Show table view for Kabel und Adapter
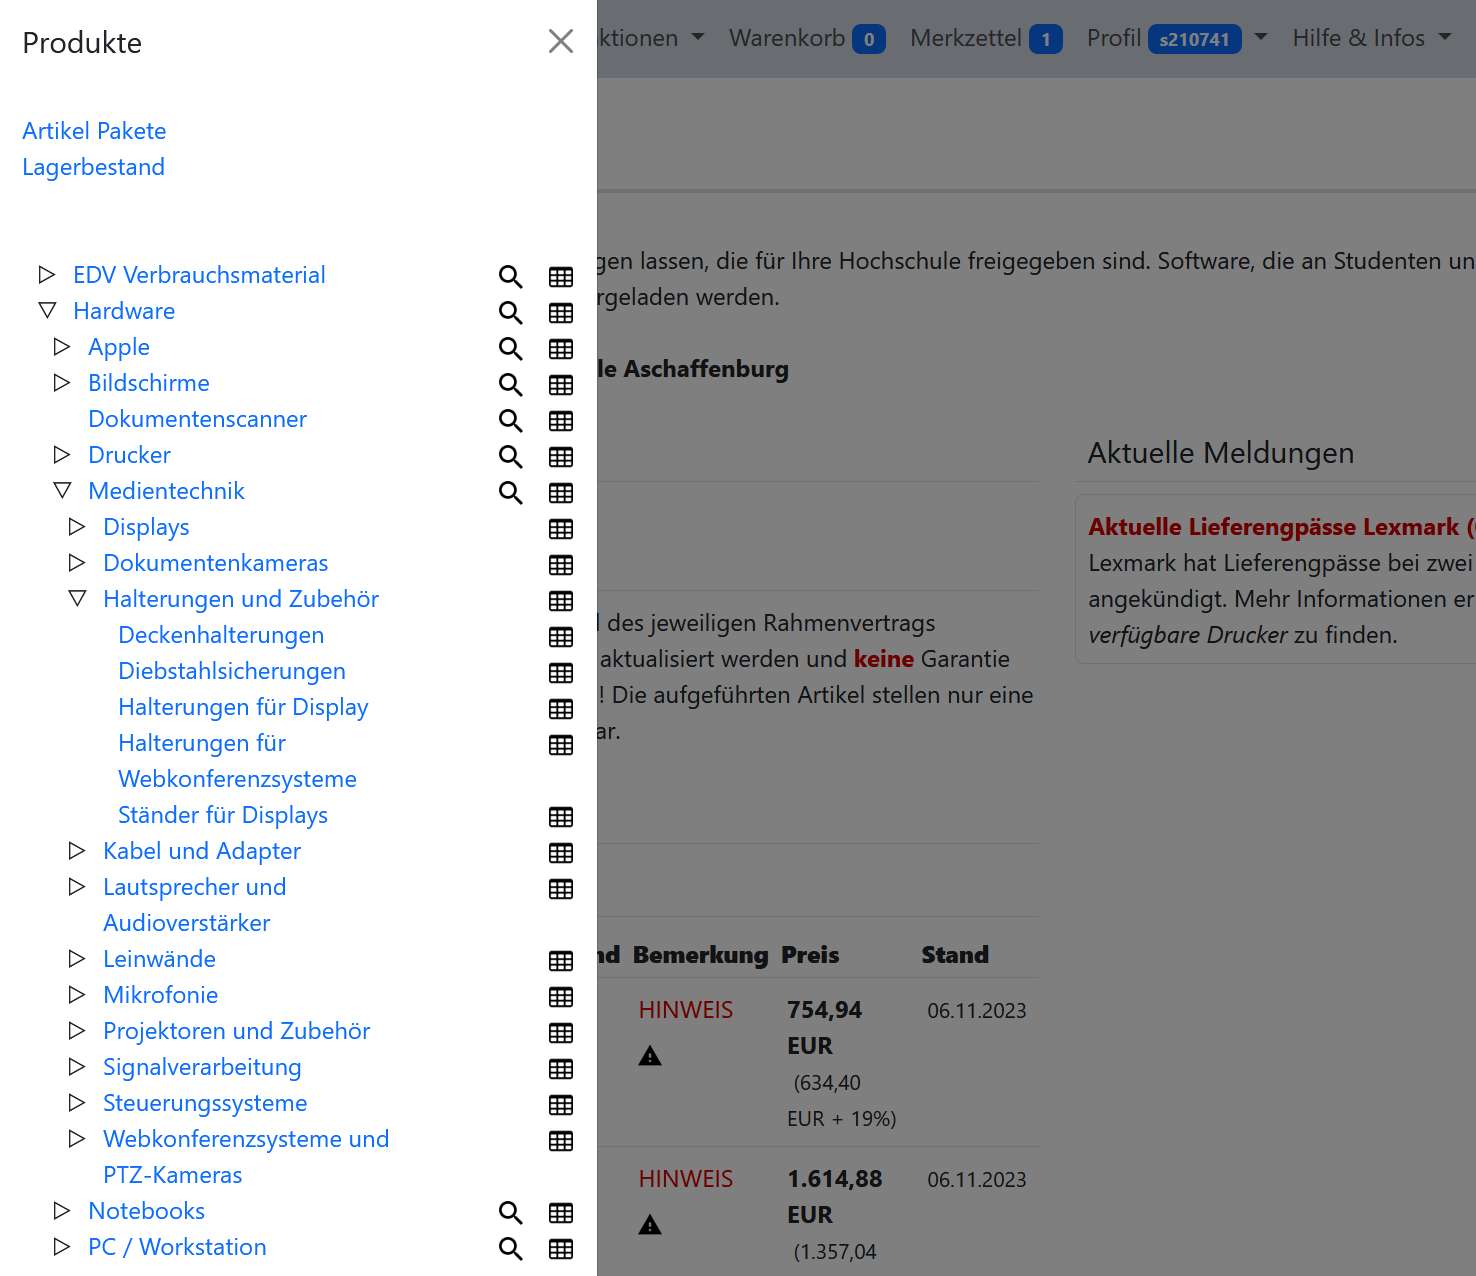1476x1276 pixels. 561,853
